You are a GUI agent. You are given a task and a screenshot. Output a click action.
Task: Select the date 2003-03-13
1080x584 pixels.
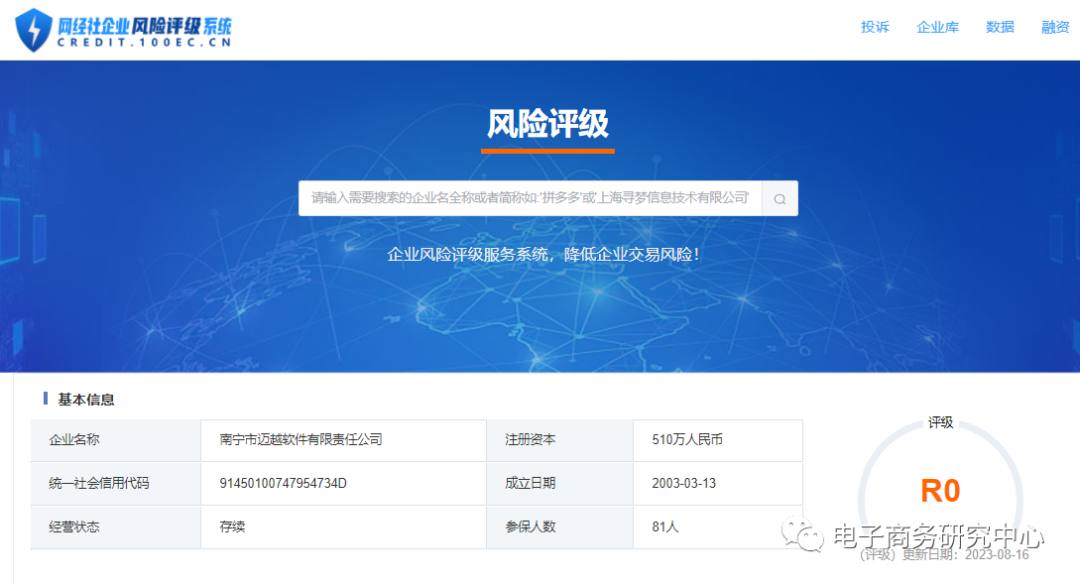[684, 483]
